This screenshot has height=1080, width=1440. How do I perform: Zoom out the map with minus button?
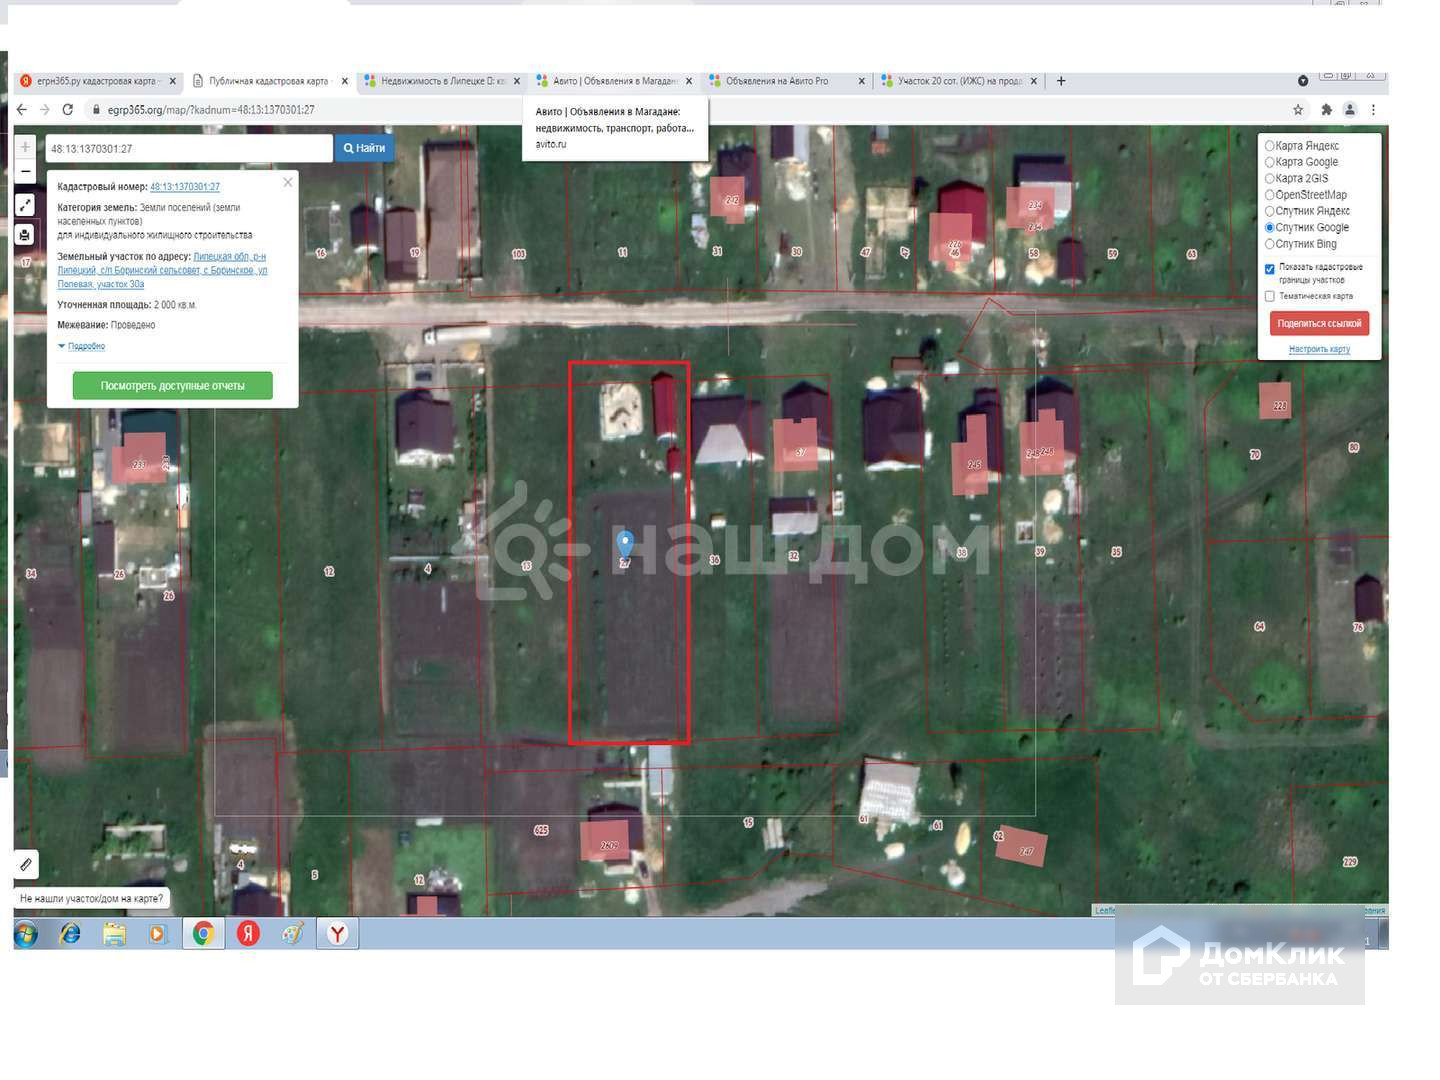point(26,171)
